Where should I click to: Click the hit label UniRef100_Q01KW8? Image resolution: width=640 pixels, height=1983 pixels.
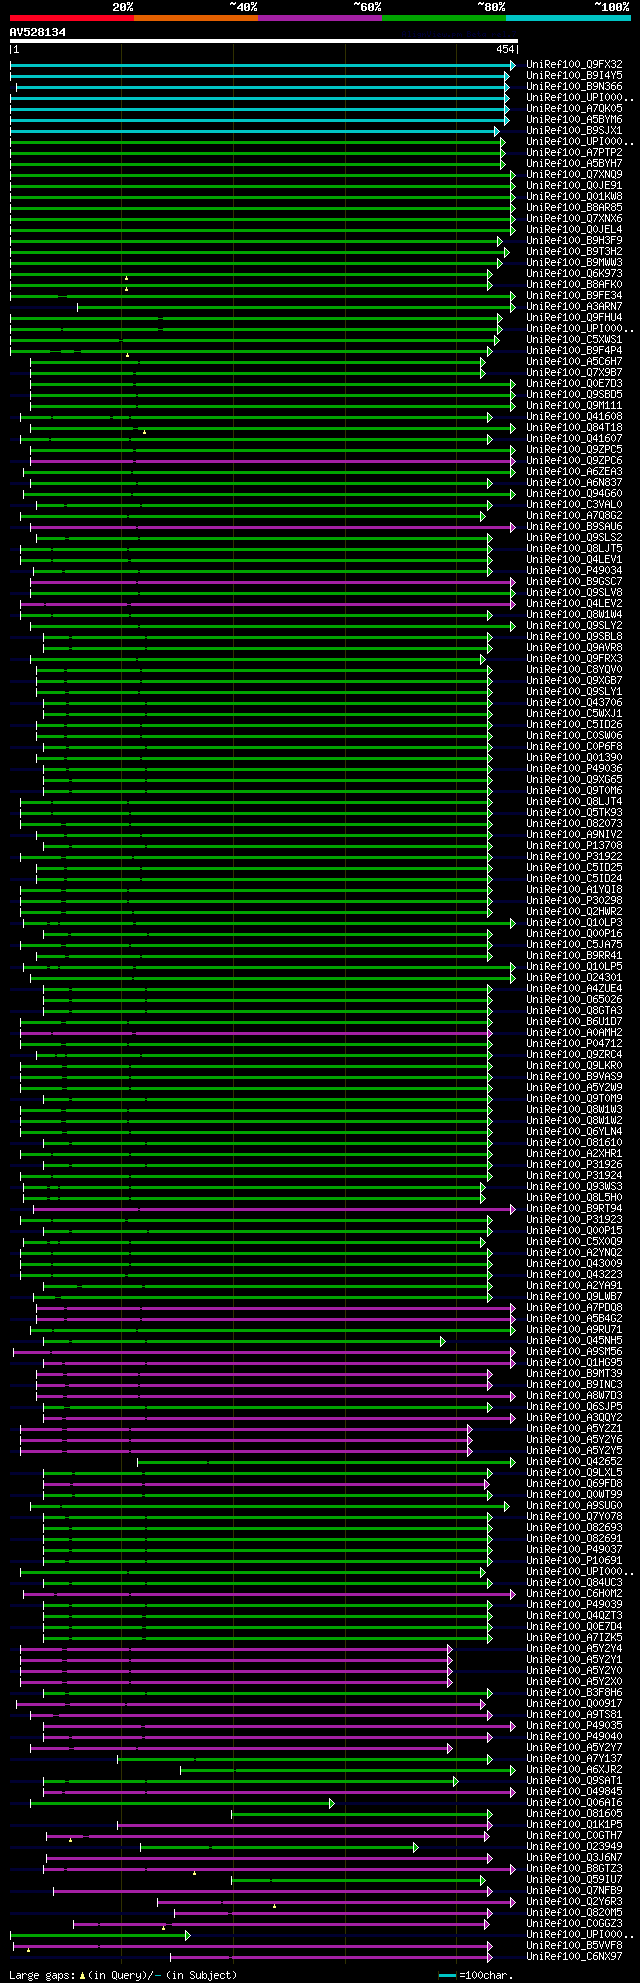[x=574, y=196]
